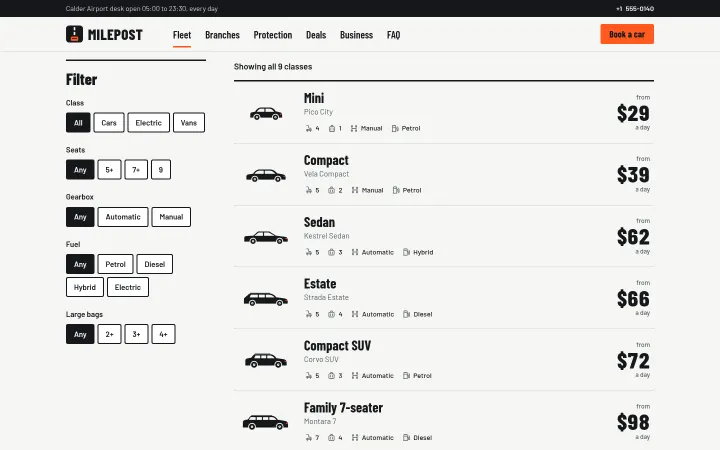Screen dimensions: 720x450
Task: Select 3+ large bags filter
Action: (x=136, y=334)
